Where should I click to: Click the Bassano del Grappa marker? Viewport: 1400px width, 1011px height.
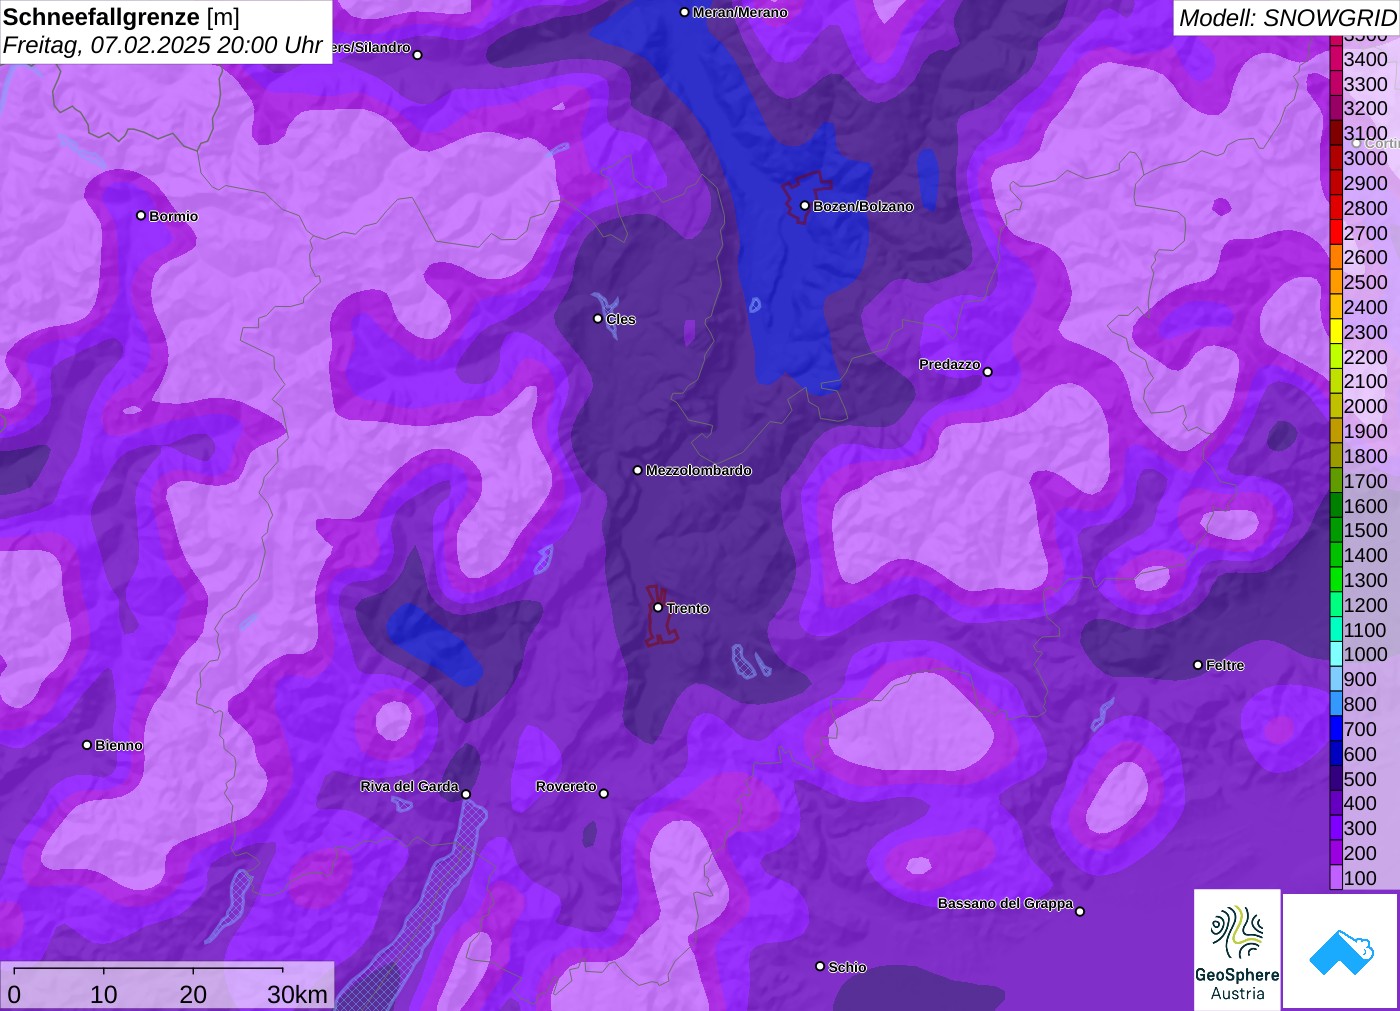tap(1080, 911)
